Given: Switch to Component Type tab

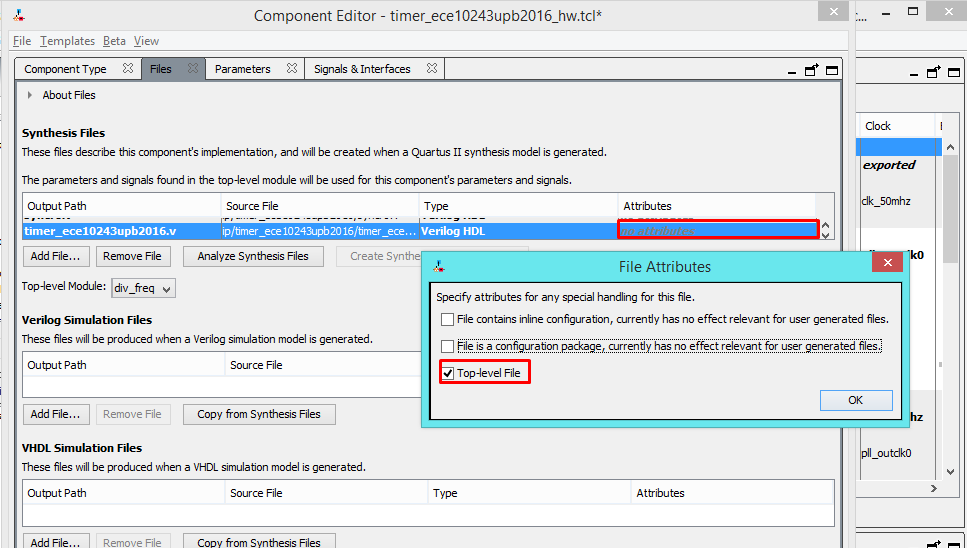Looking at the screenshot, I should (65, 69).
